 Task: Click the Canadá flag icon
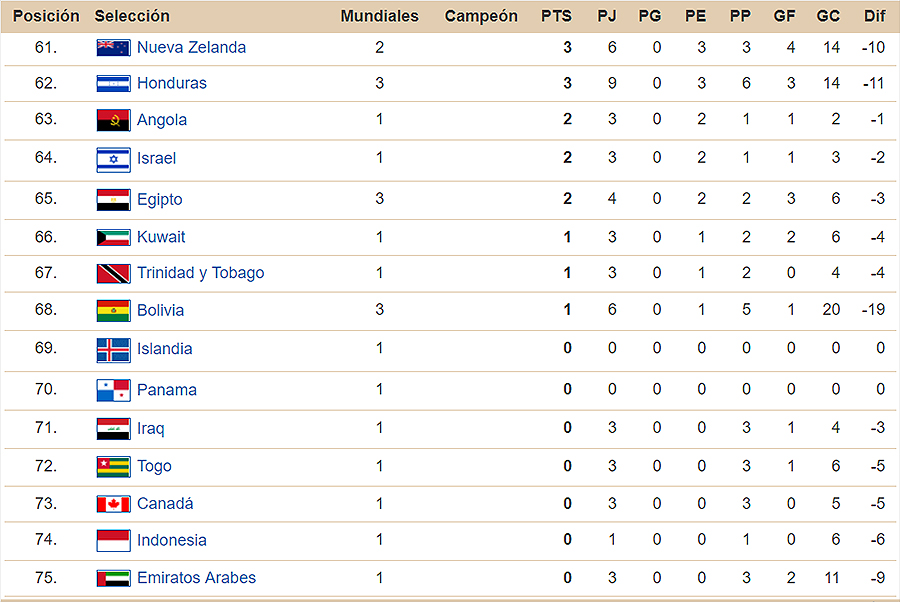pyautogui.click(x=113, y=504)
